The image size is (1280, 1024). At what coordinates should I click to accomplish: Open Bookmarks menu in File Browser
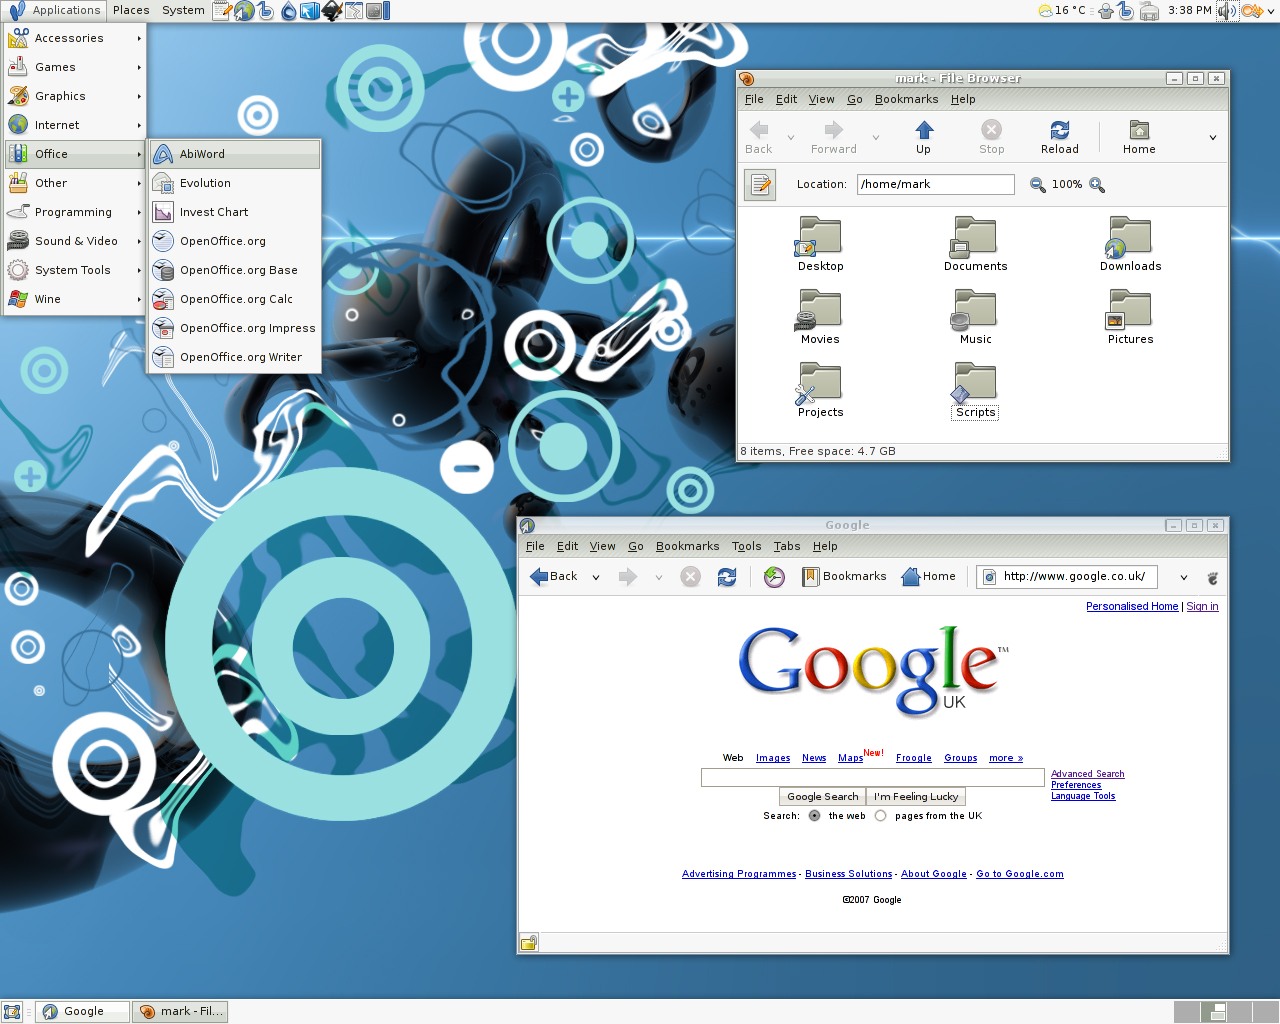click(907, 99)
